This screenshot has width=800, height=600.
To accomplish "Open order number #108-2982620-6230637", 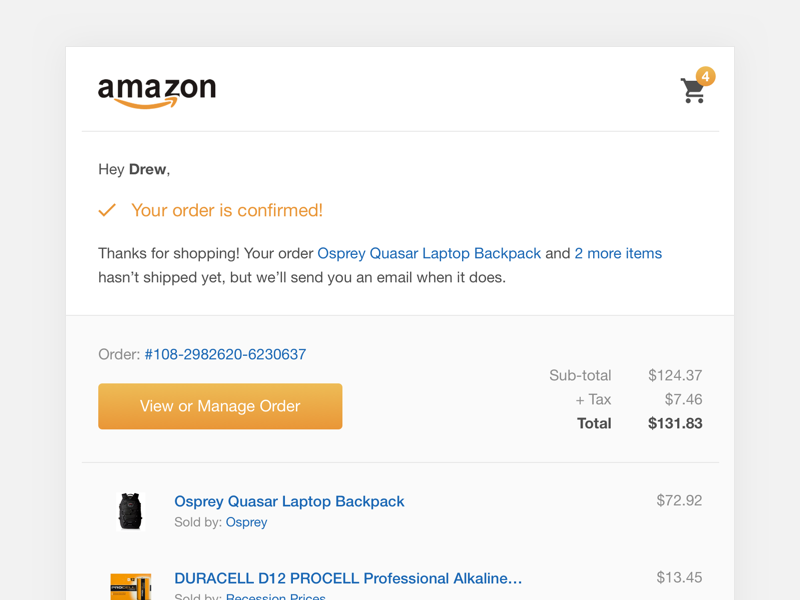I will [224, 354].
